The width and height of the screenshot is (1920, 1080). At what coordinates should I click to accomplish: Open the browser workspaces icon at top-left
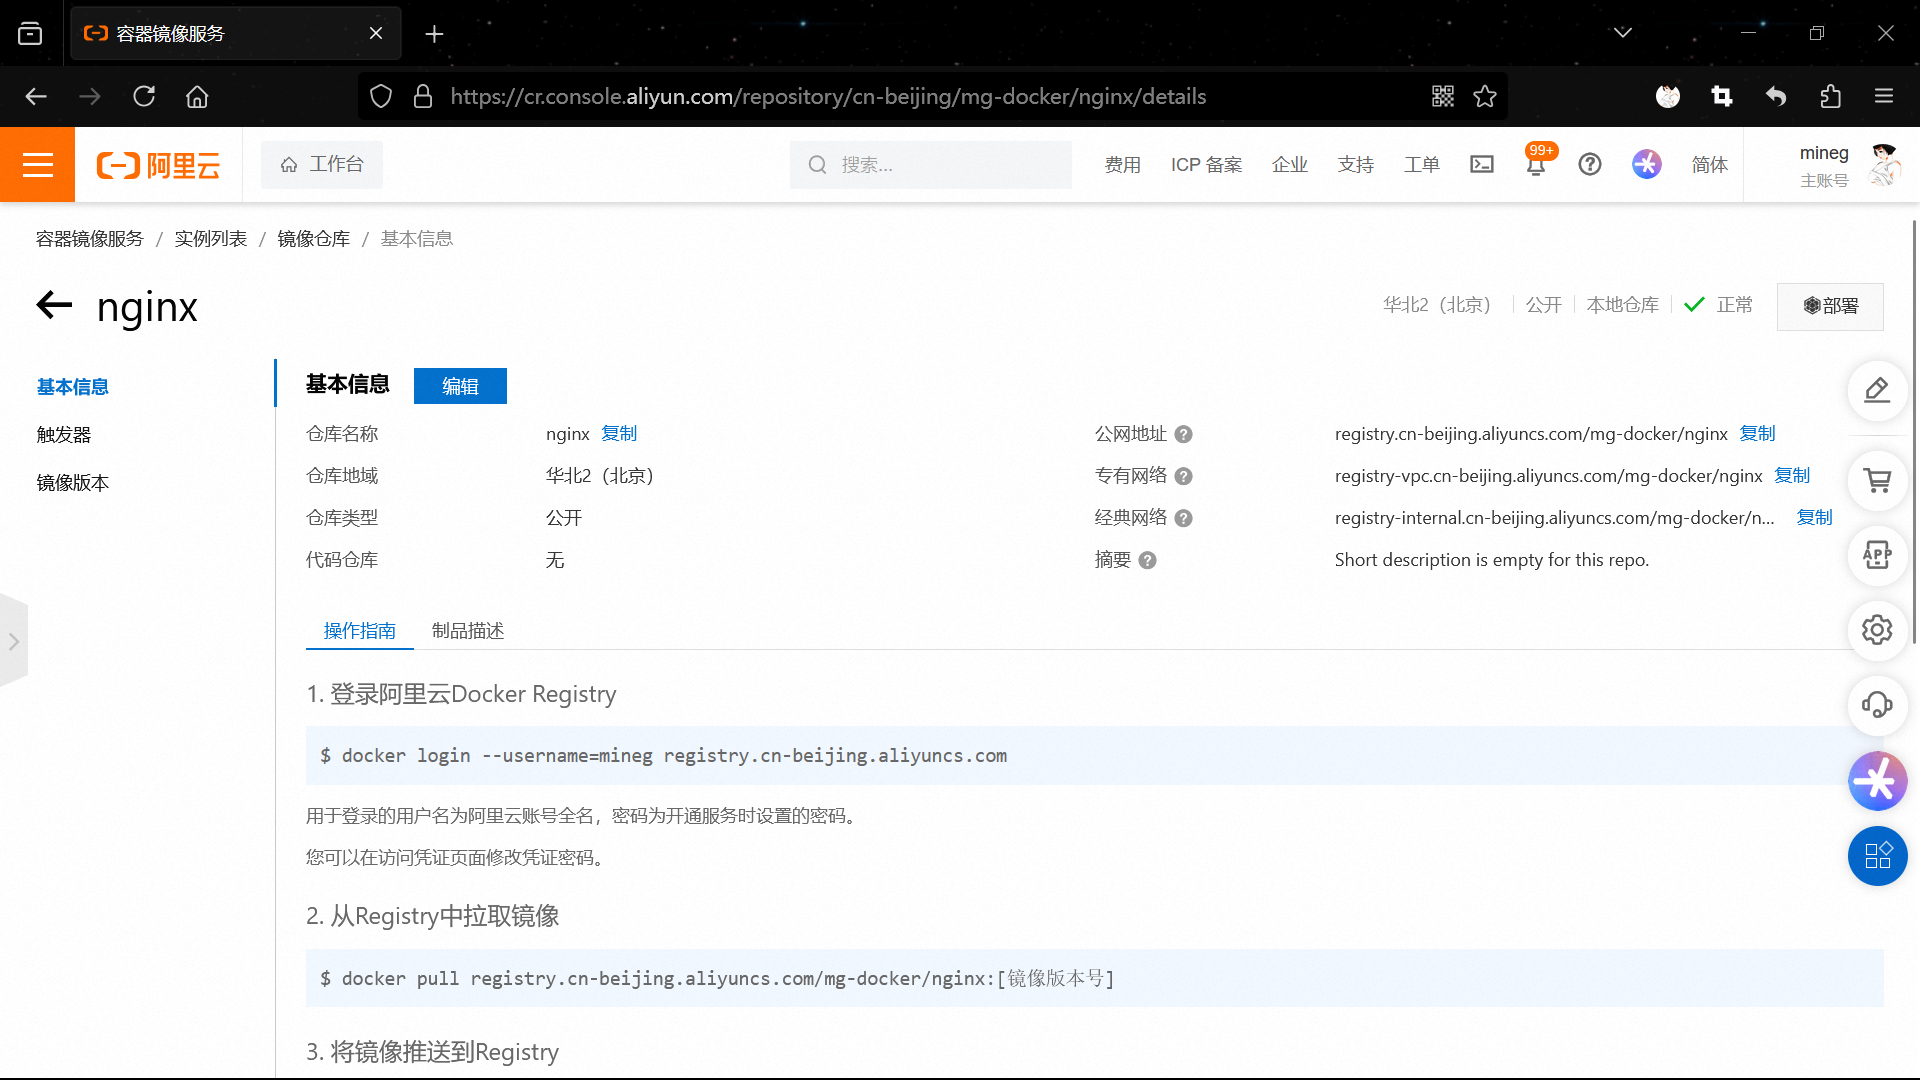(x=30, y=33)
